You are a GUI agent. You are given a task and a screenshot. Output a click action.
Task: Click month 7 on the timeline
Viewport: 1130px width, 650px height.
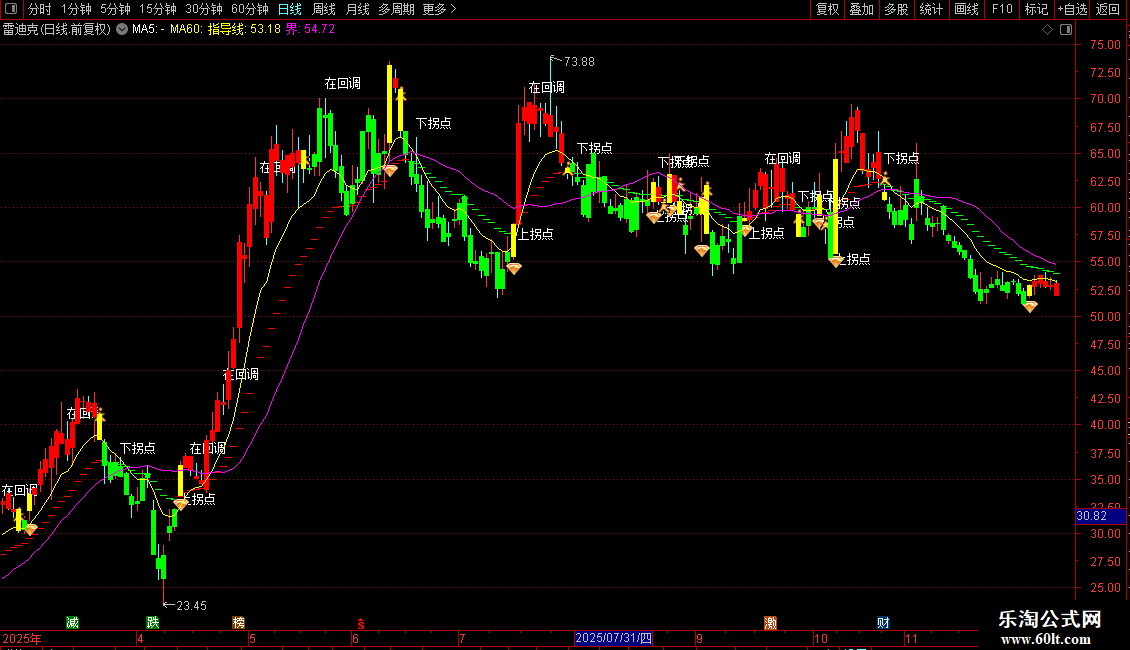[x=462, y=638]
